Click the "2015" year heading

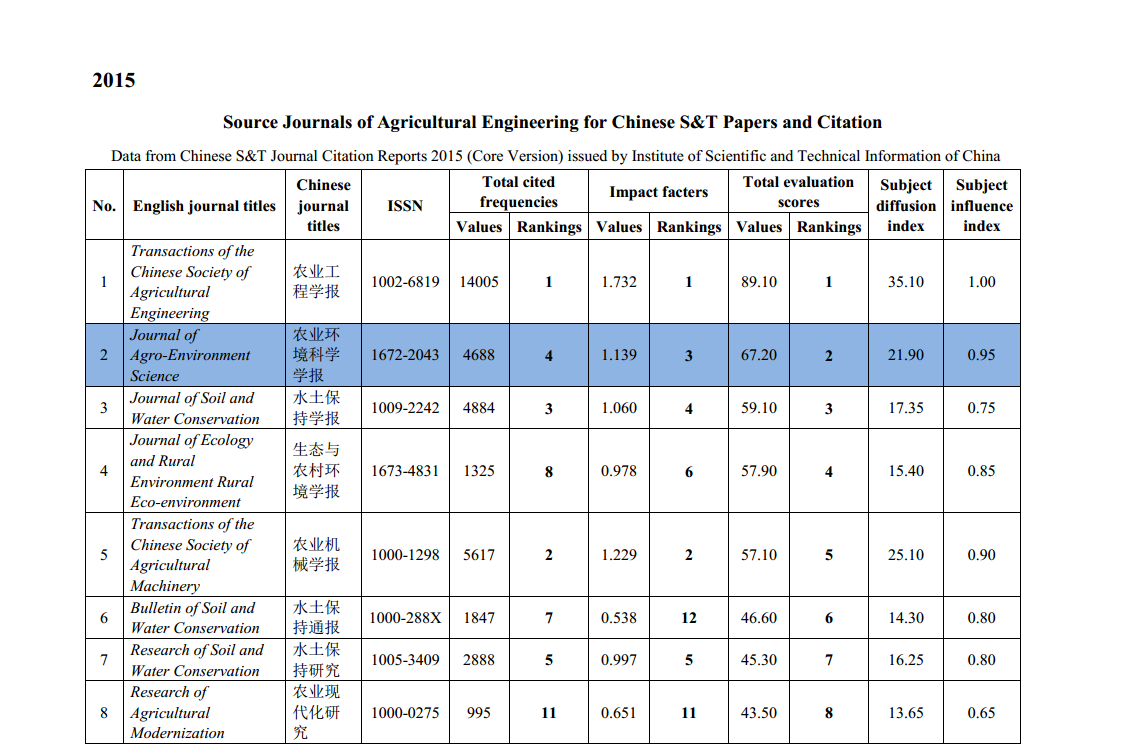point(113,80)
